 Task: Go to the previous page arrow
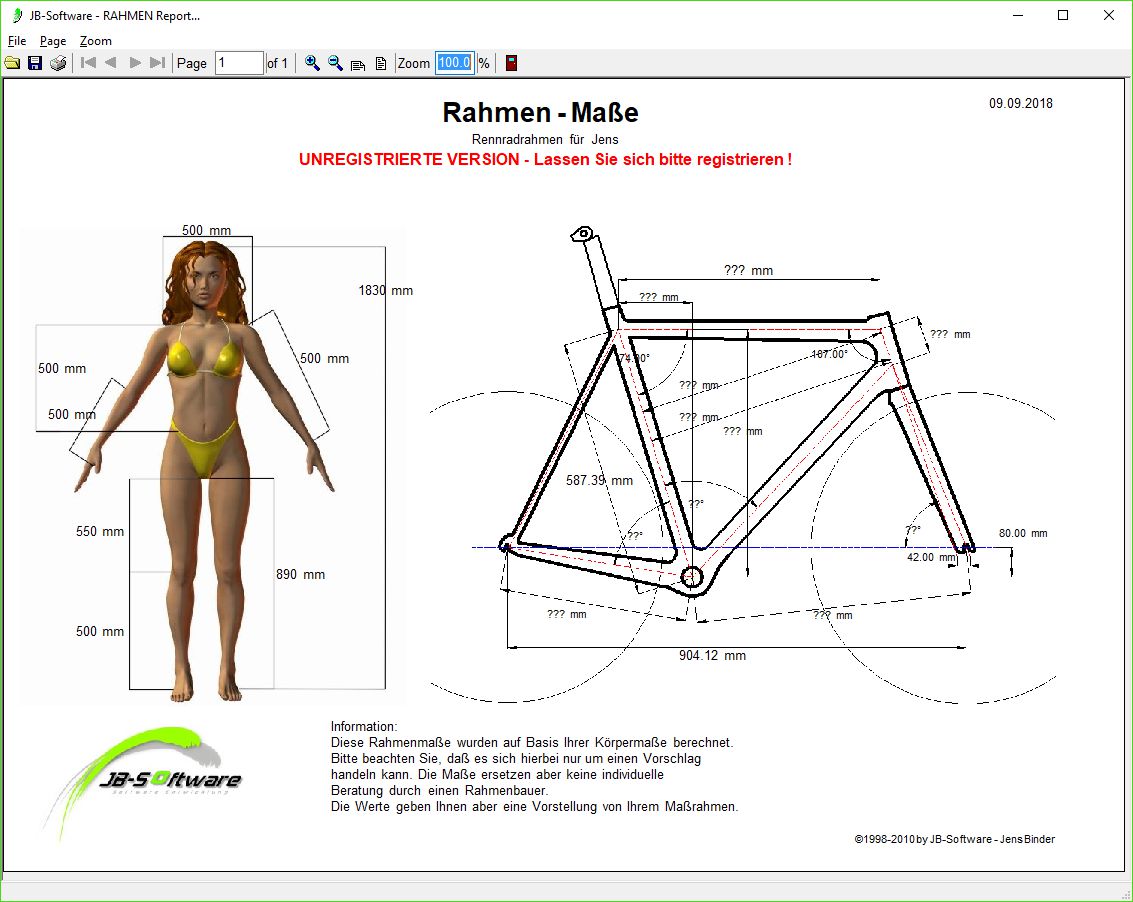coord(111,63)
